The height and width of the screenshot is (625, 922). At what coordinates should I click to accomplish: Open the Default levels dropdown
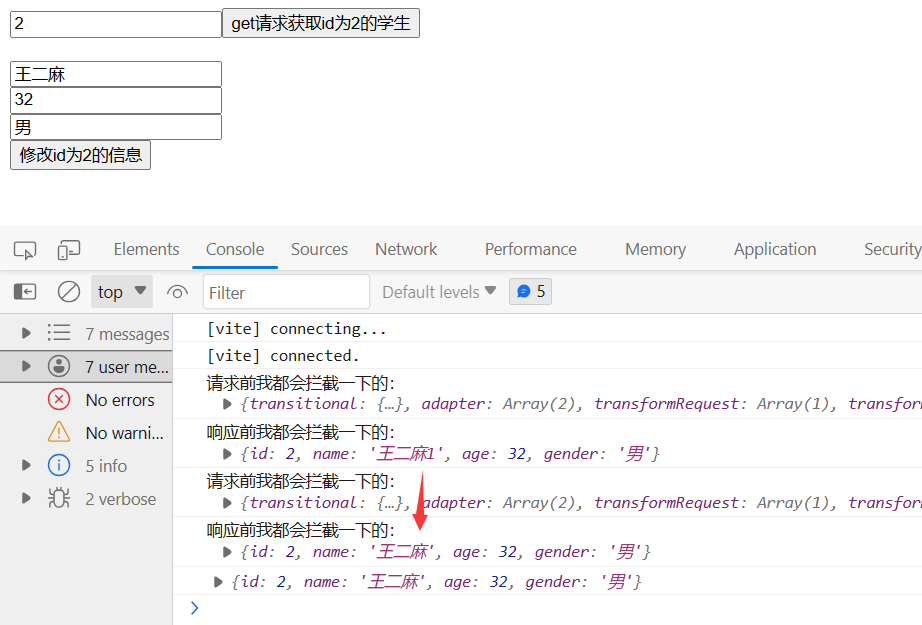(439, 292)
